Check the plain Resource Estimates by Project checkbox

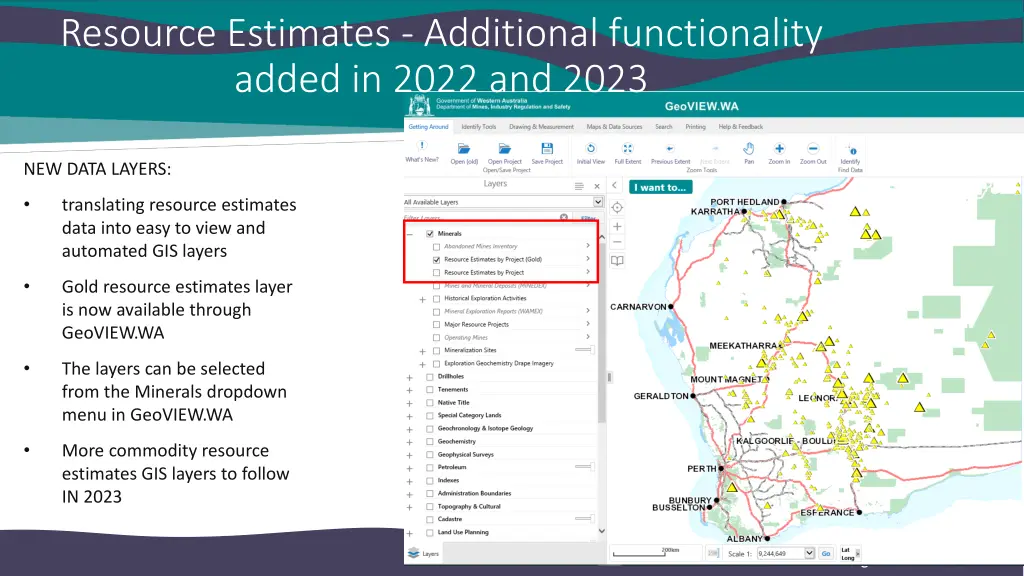(436, 272)
